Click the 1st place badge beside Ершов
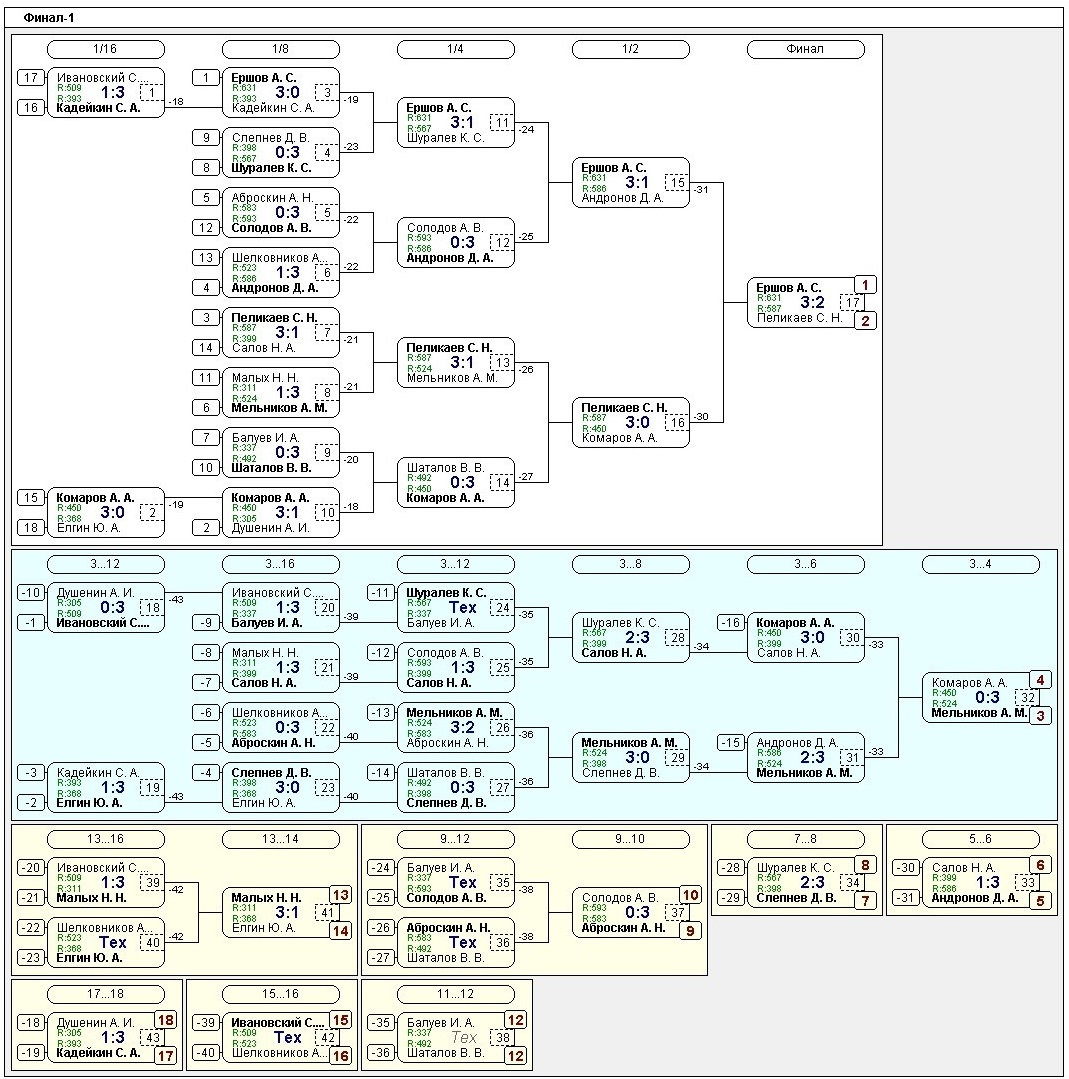Screen dimensions: 1069x1079 click(x=865, y=285)
